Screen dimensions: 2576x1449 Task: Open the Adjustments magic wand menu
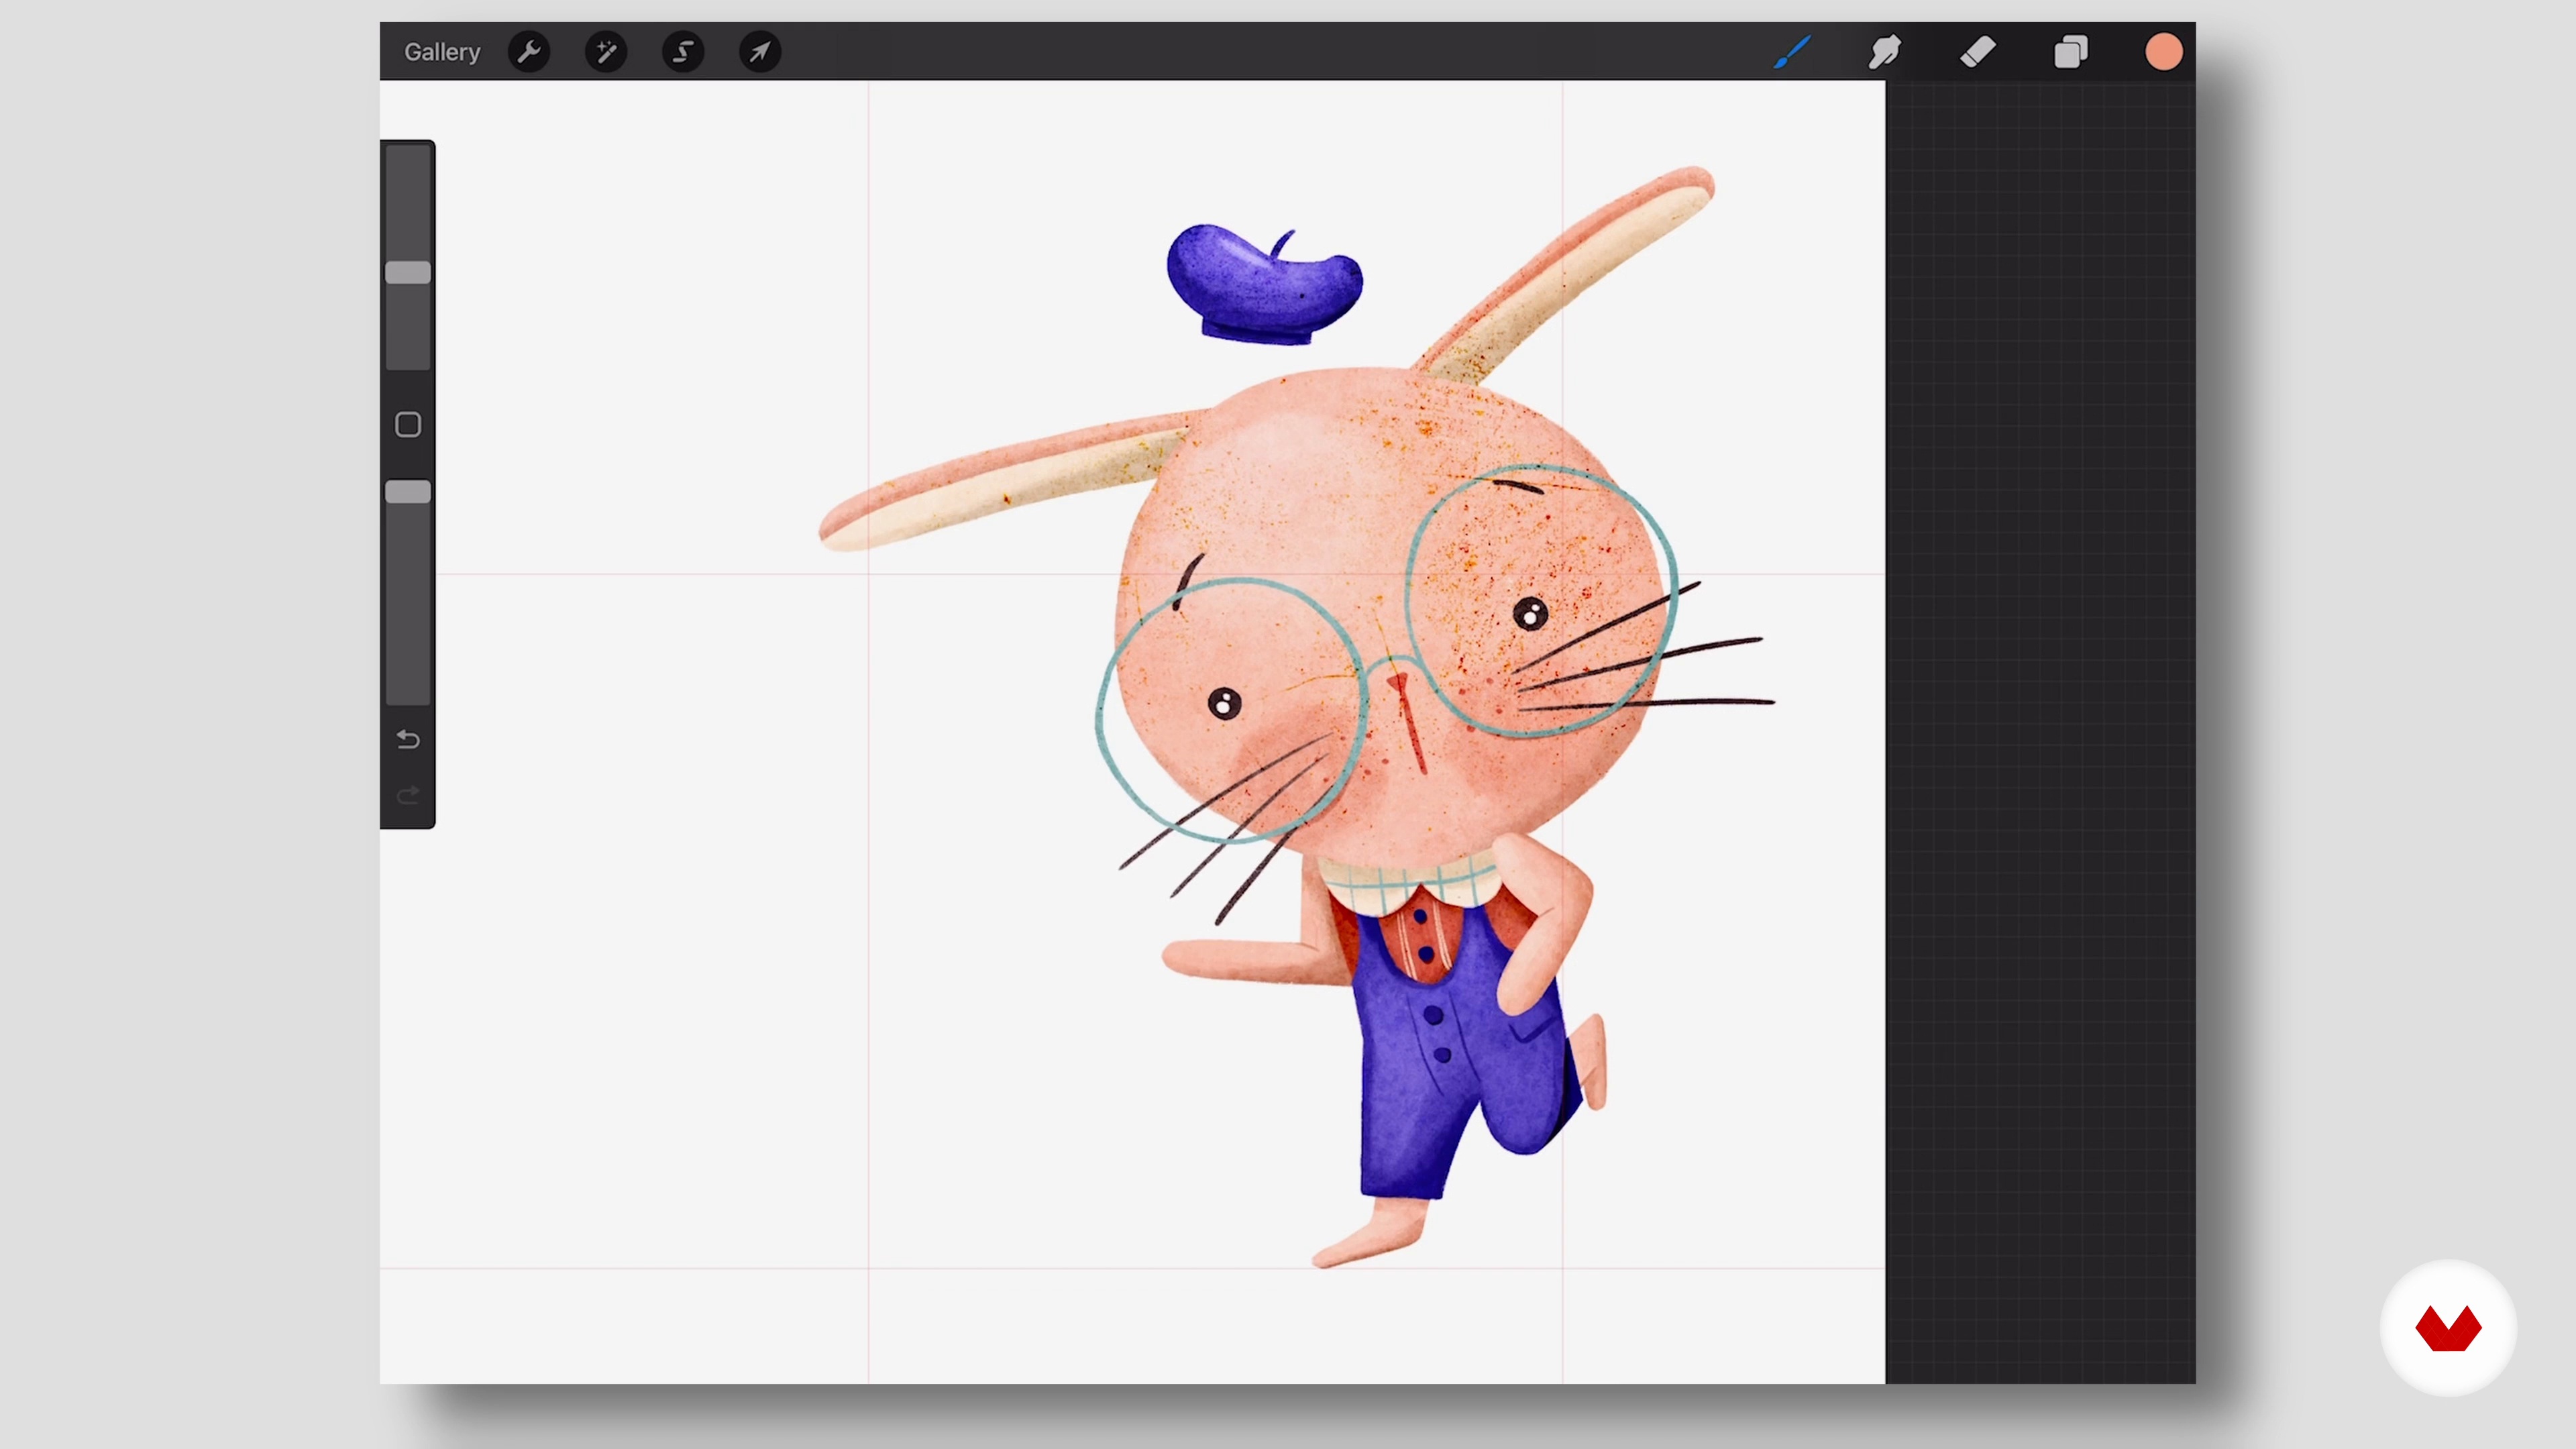[x=606, y=52]
